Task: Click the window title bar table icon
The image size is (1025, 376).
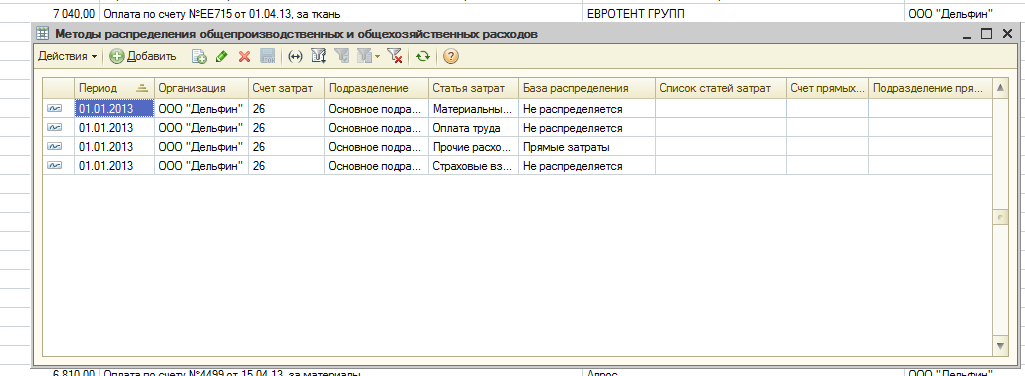Action: [42, 34]
